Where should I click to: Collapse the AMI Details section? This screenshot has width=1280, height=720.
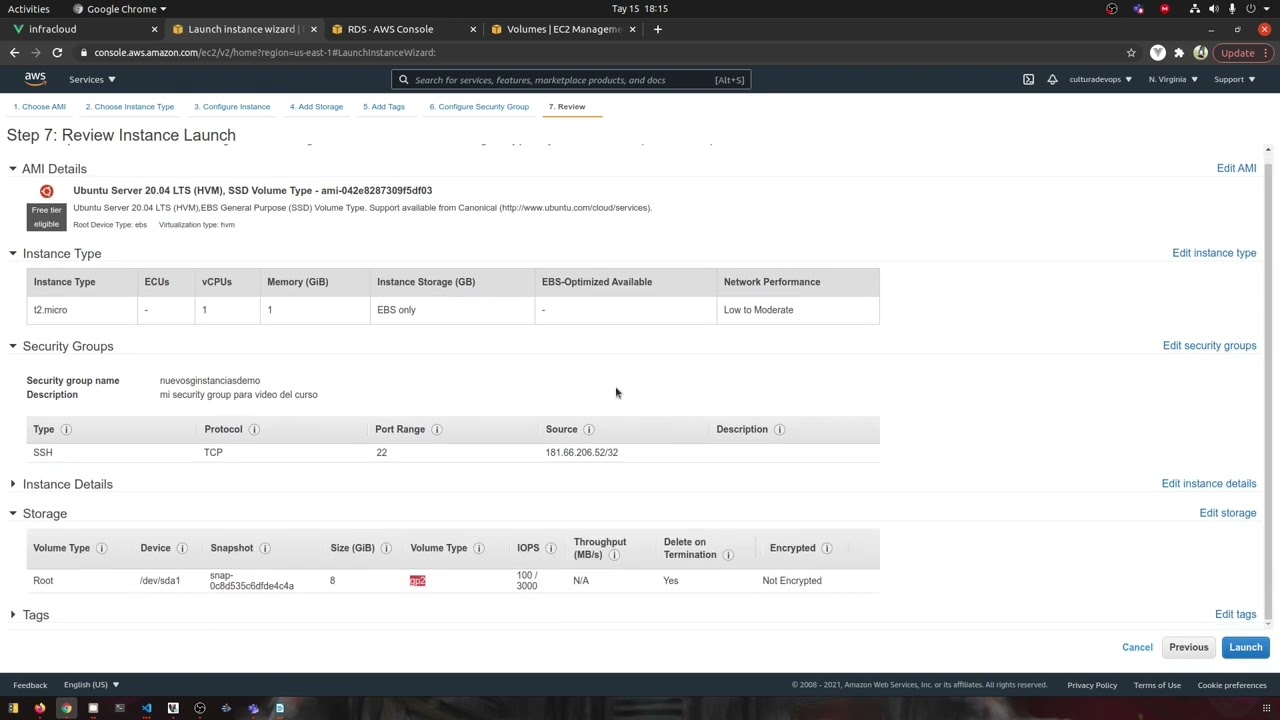[12, 169]
